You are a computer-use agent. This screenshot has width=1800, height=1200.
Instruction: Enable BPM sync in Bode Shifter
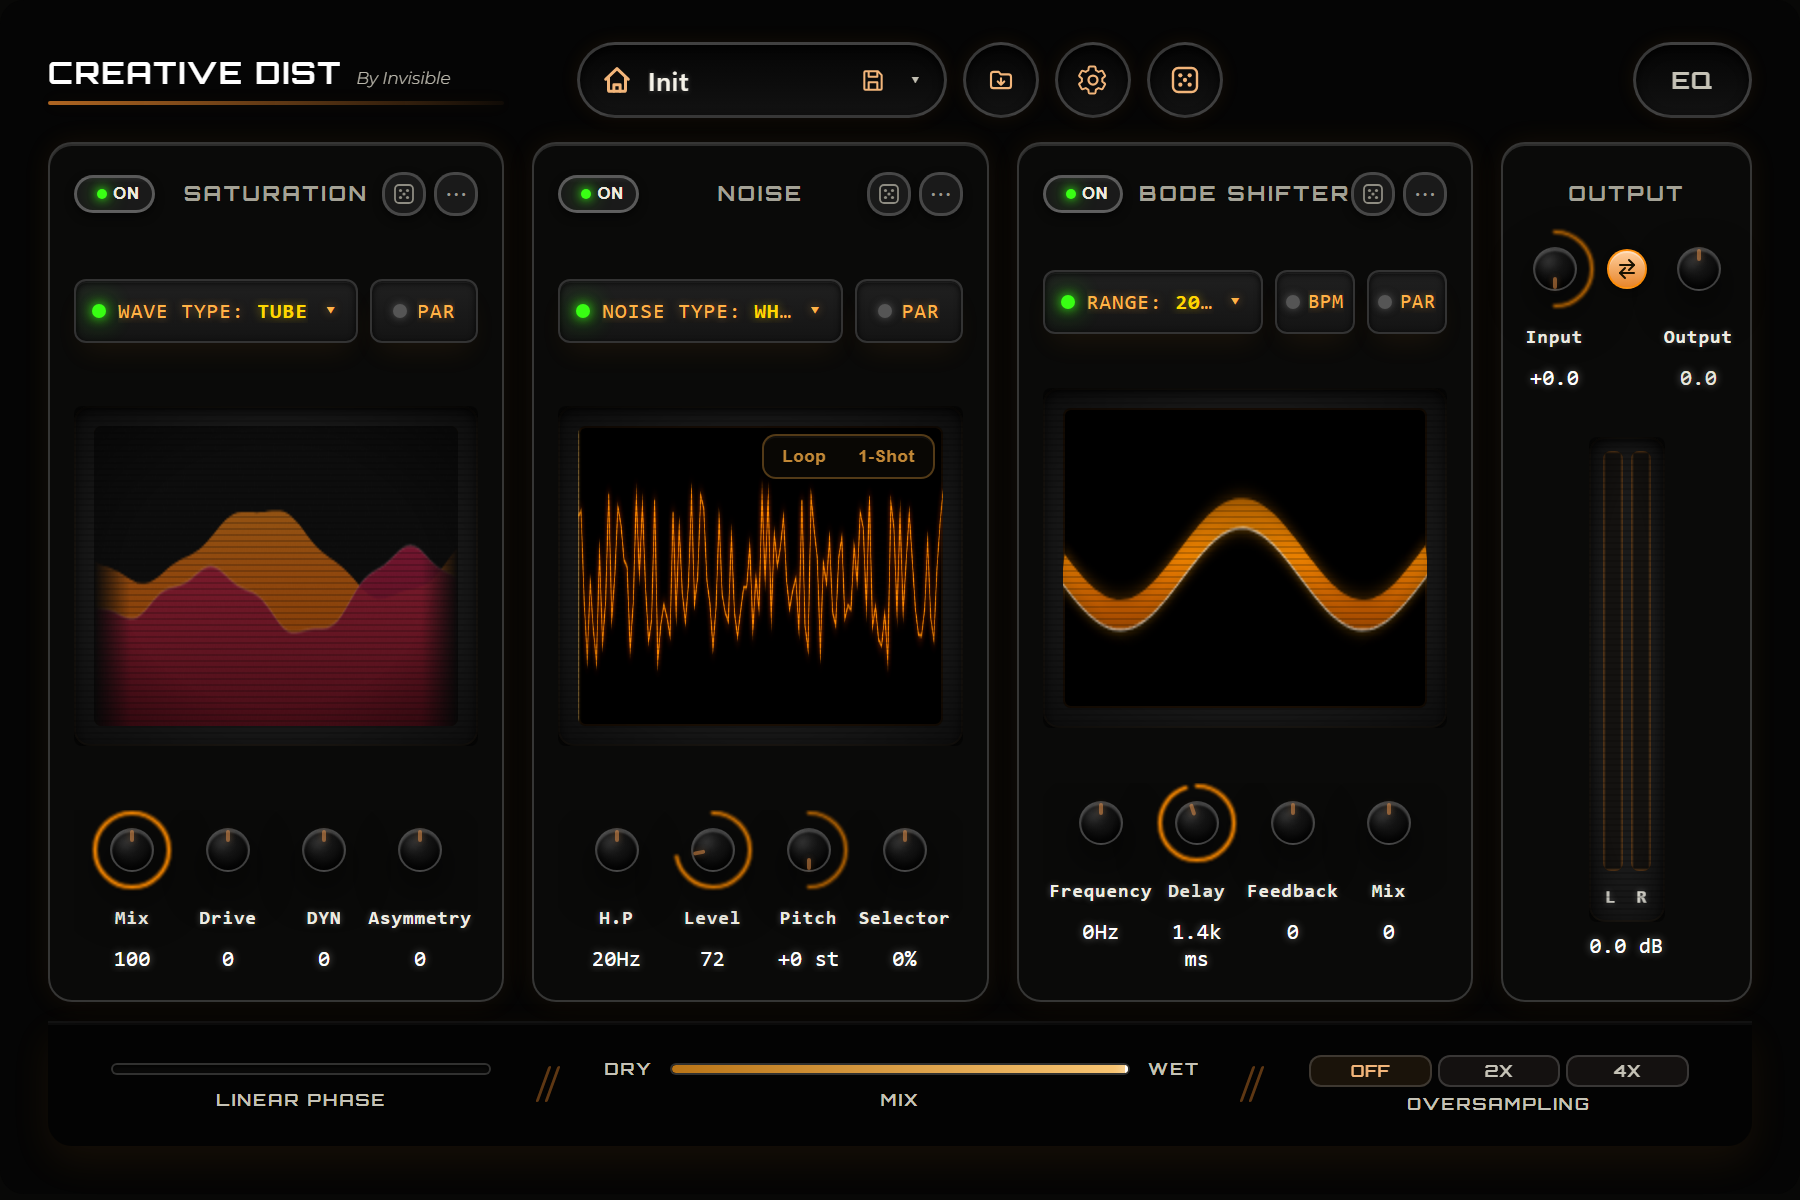[x=1315, y=302]
